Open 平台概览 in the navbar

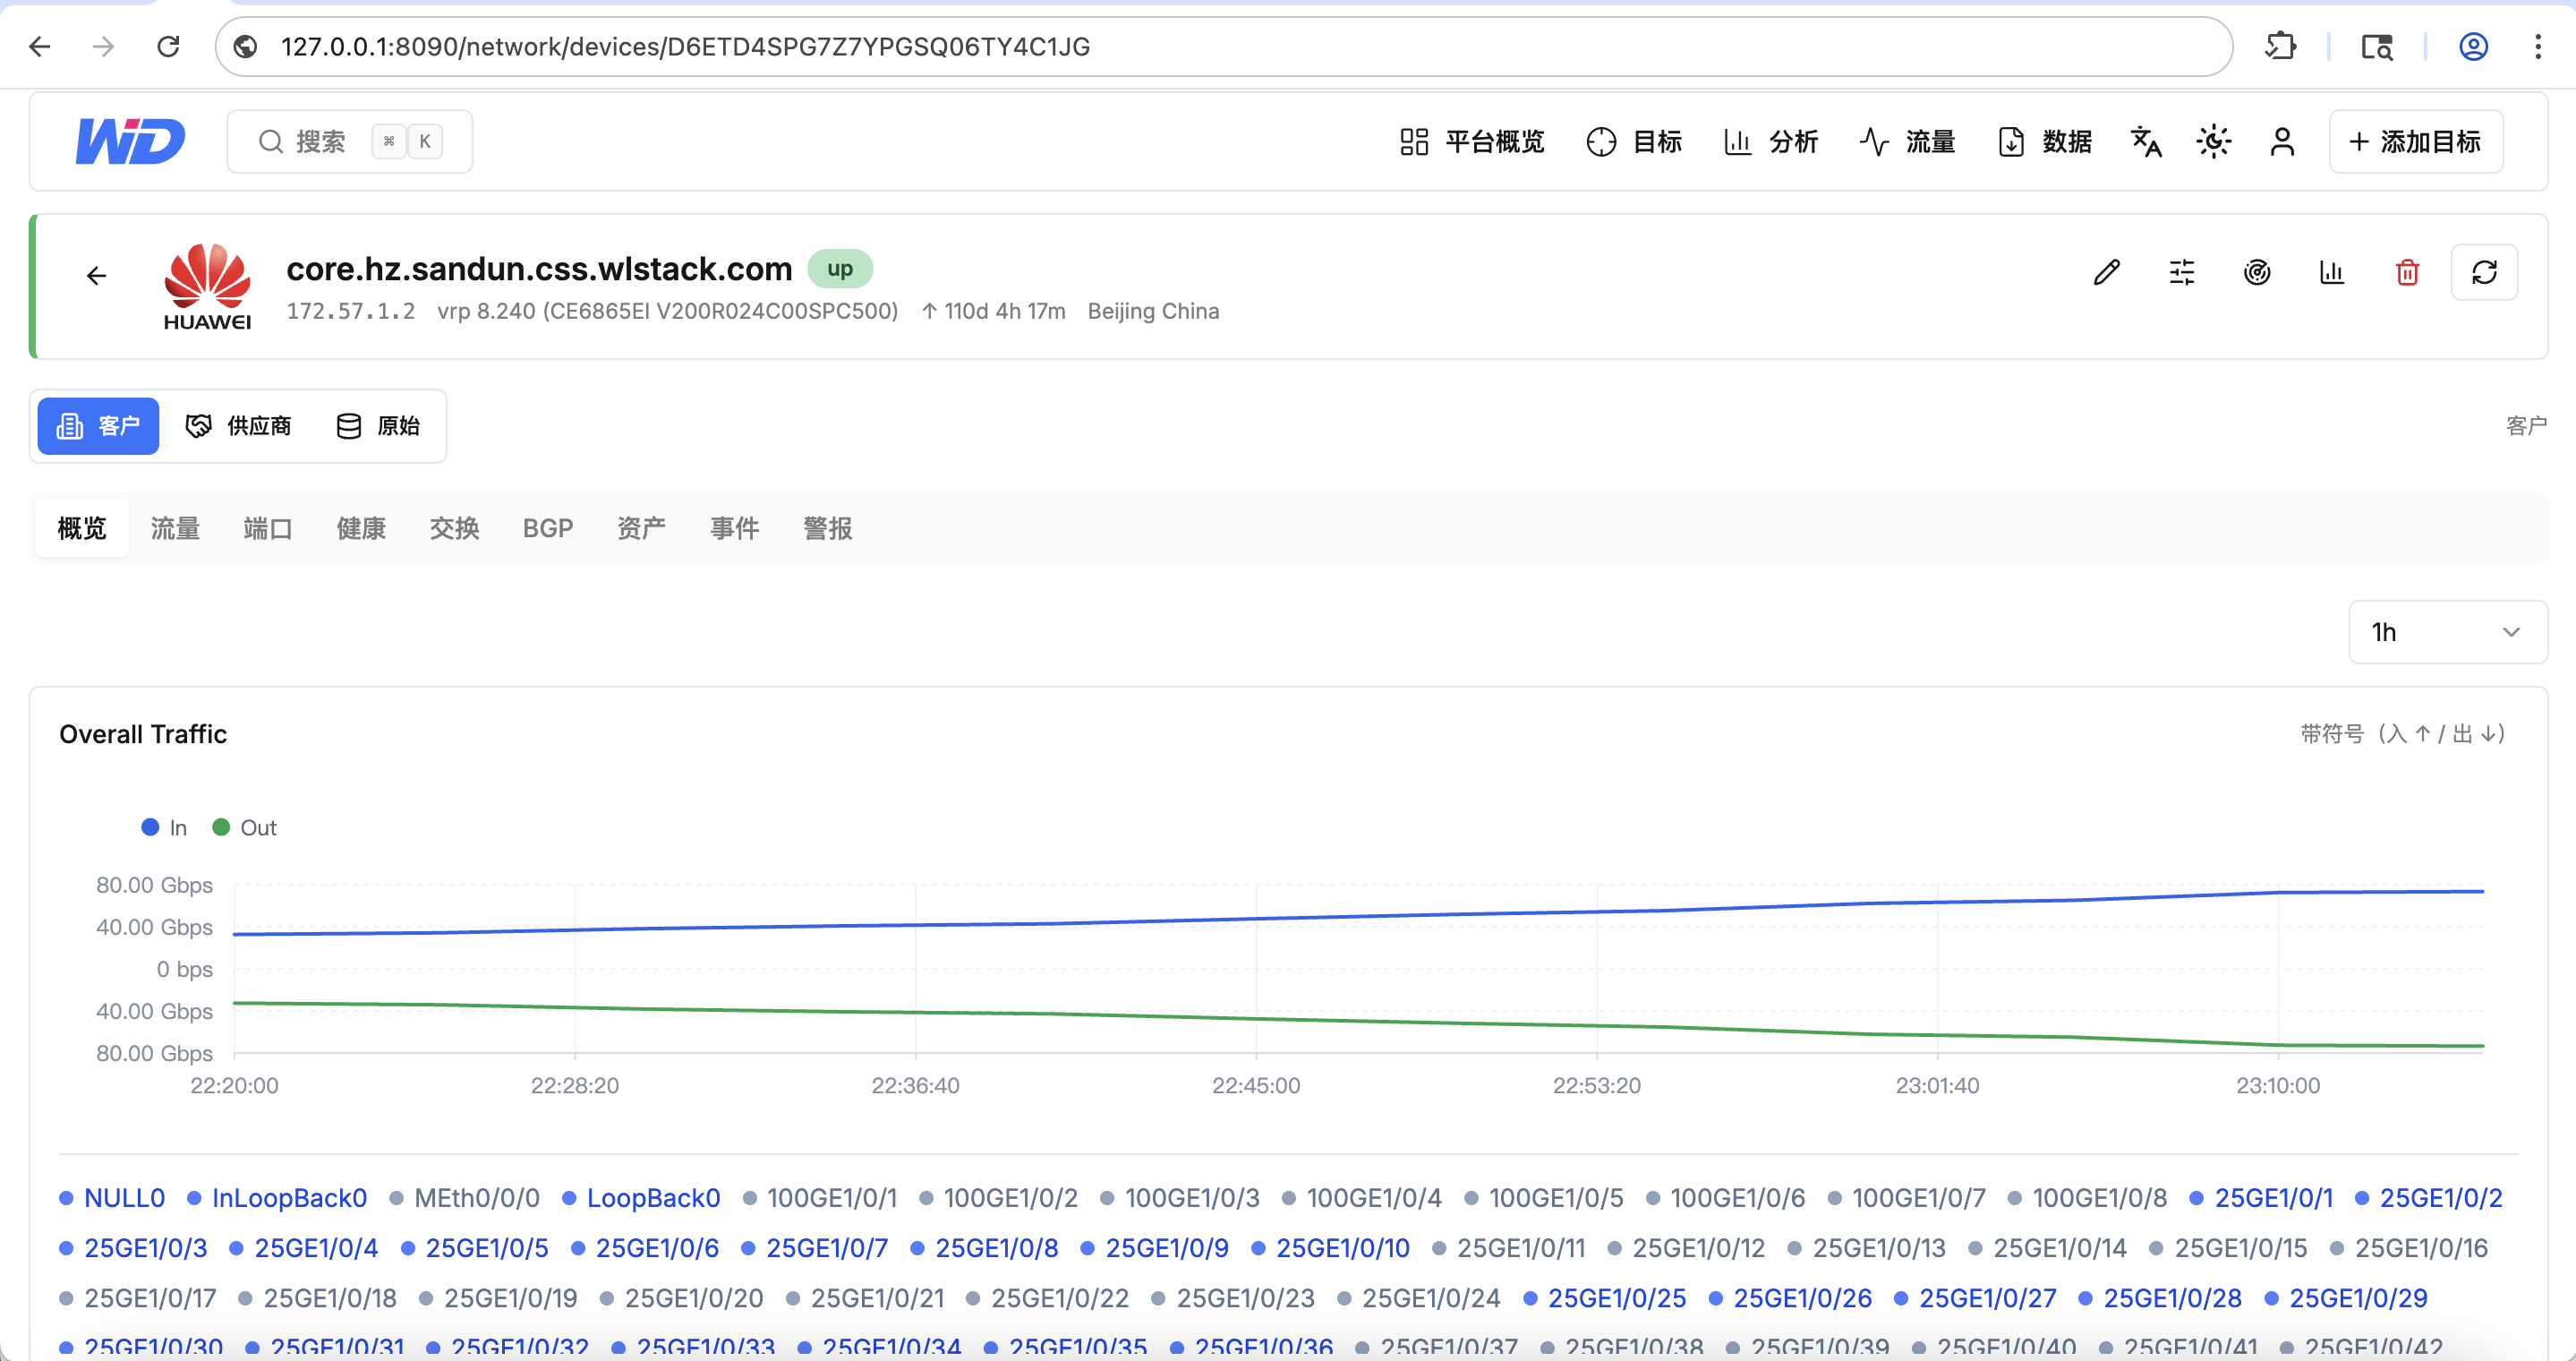tap(1472, 142)
